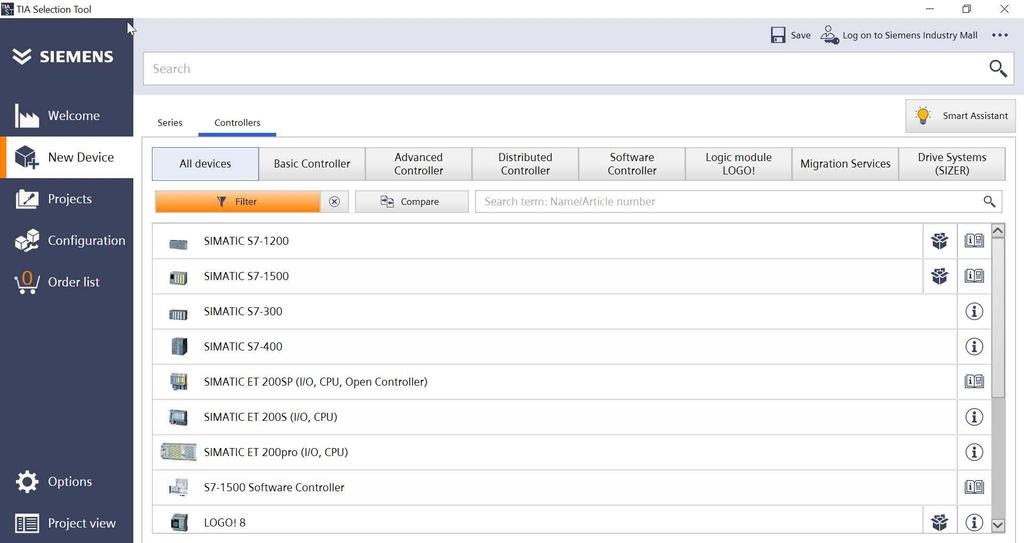Open Projects from the sidebar

pos(67,199)
